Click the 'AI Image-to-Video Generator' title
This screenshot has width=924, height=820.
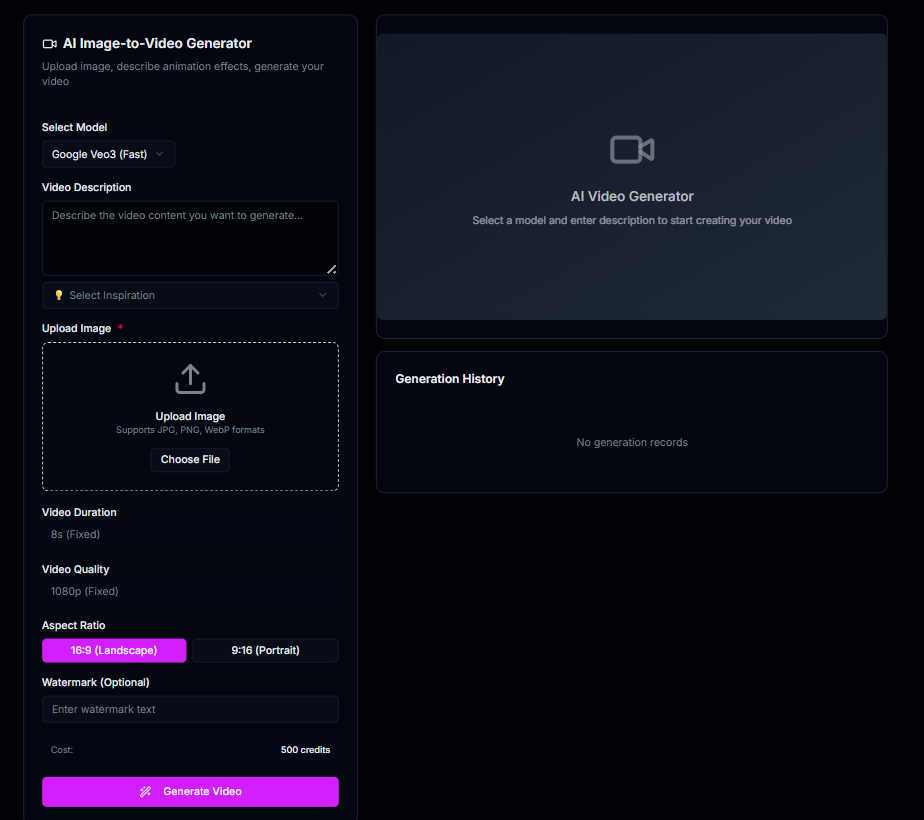[157, 44]
